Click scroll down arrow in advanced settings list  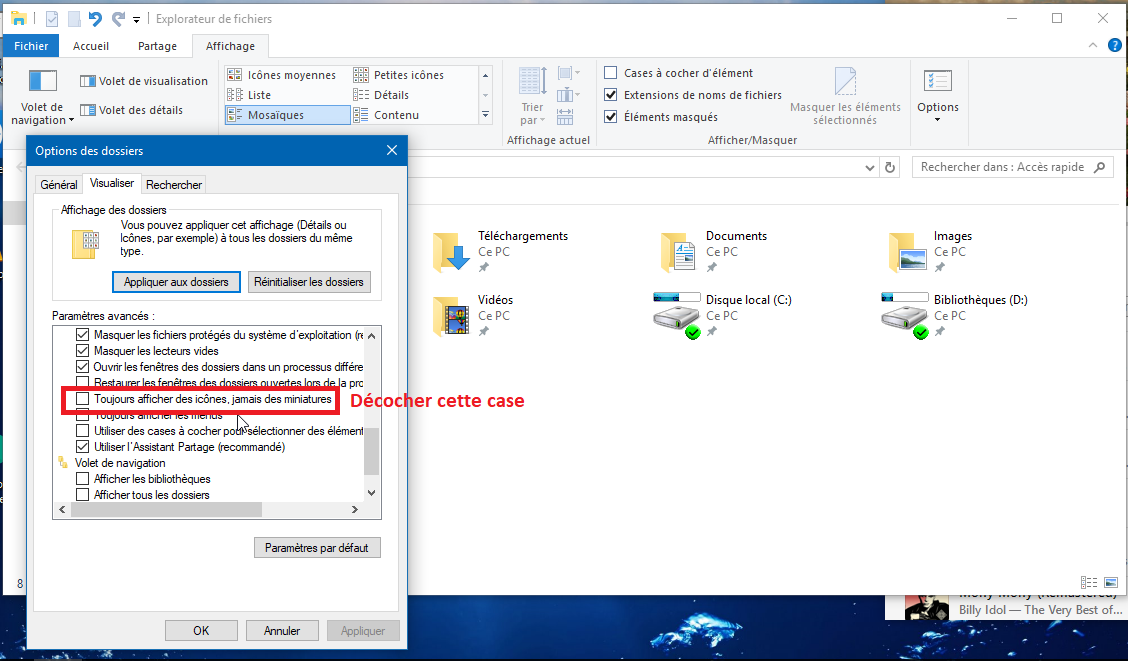point(371,493)
